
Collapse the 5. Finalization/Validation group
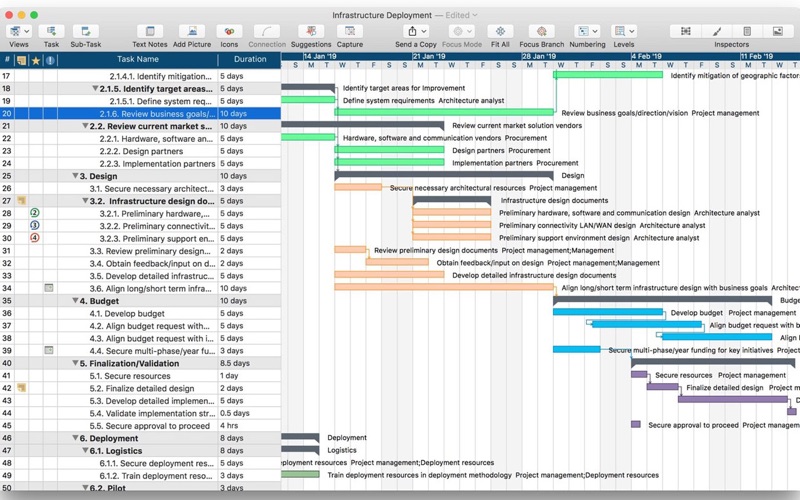(x=75, y=364)
